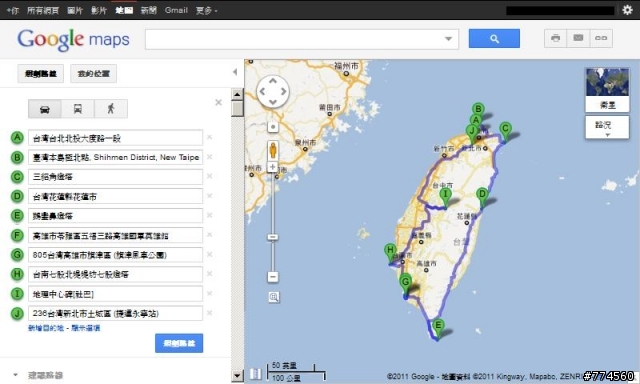This screenshot has height=384, width=640.
Task: Click the map pan compass control
Action: coord(273,92)
